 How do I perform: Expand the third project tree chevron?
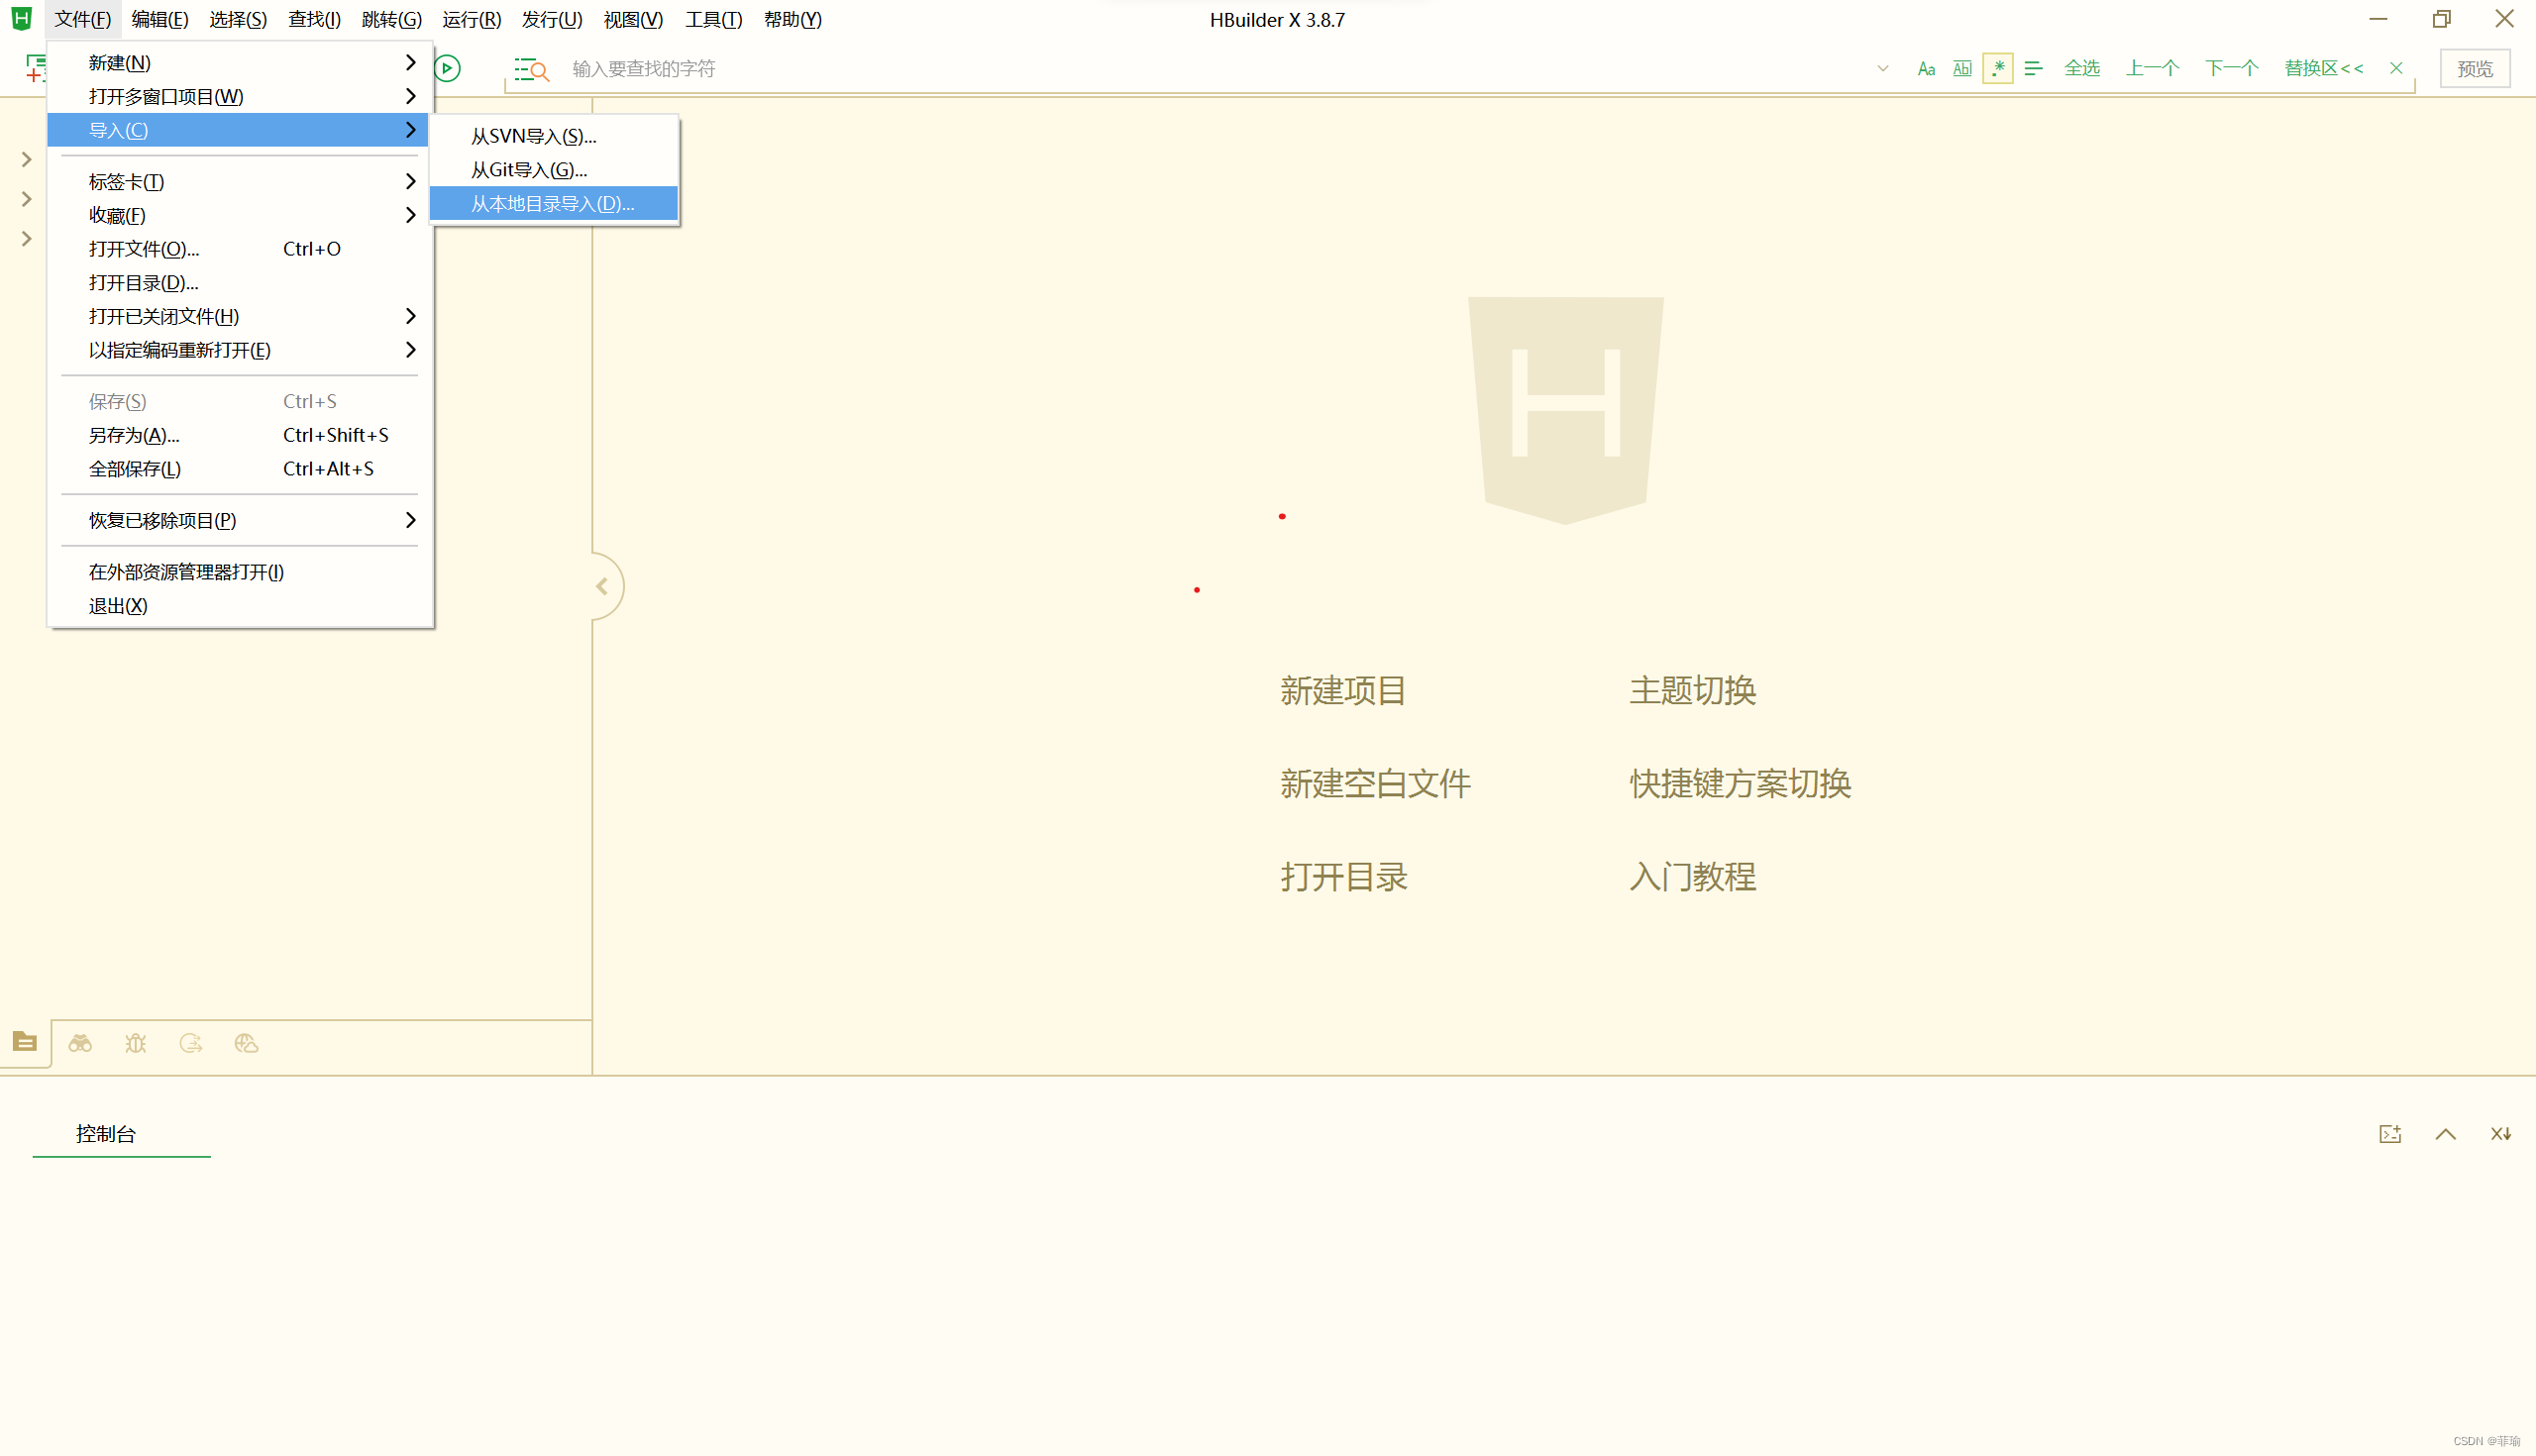(27, 238)
